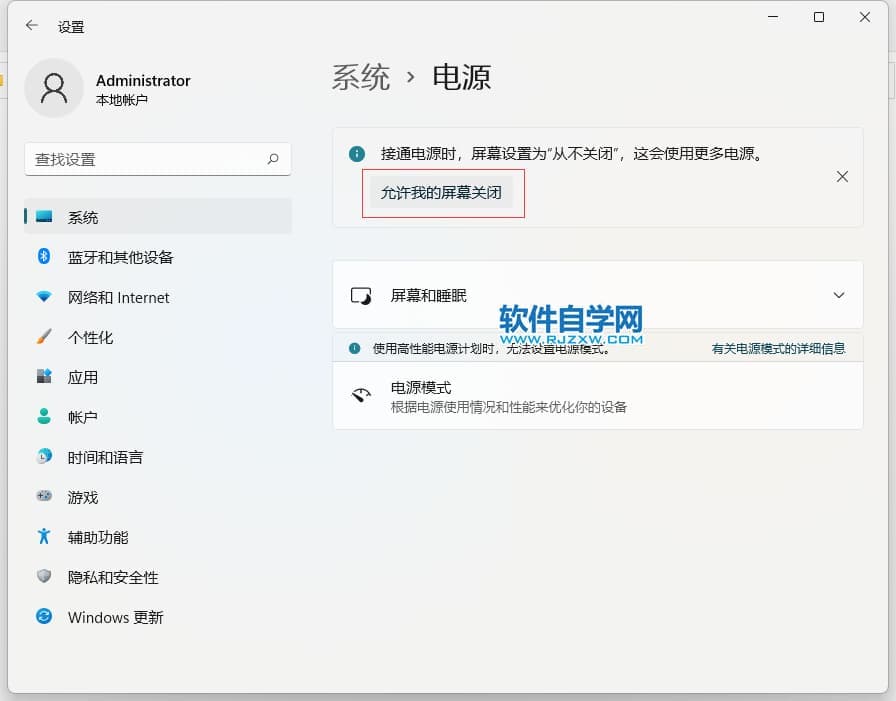This screenshot has height=701, width=896.
Task: Click the Windows Update icon
Action: pyautogui.click(x=44, y=617)
